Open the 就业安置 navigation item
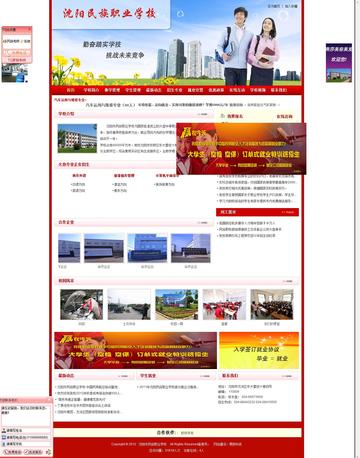The image size is (360, 458). point(195,90)
